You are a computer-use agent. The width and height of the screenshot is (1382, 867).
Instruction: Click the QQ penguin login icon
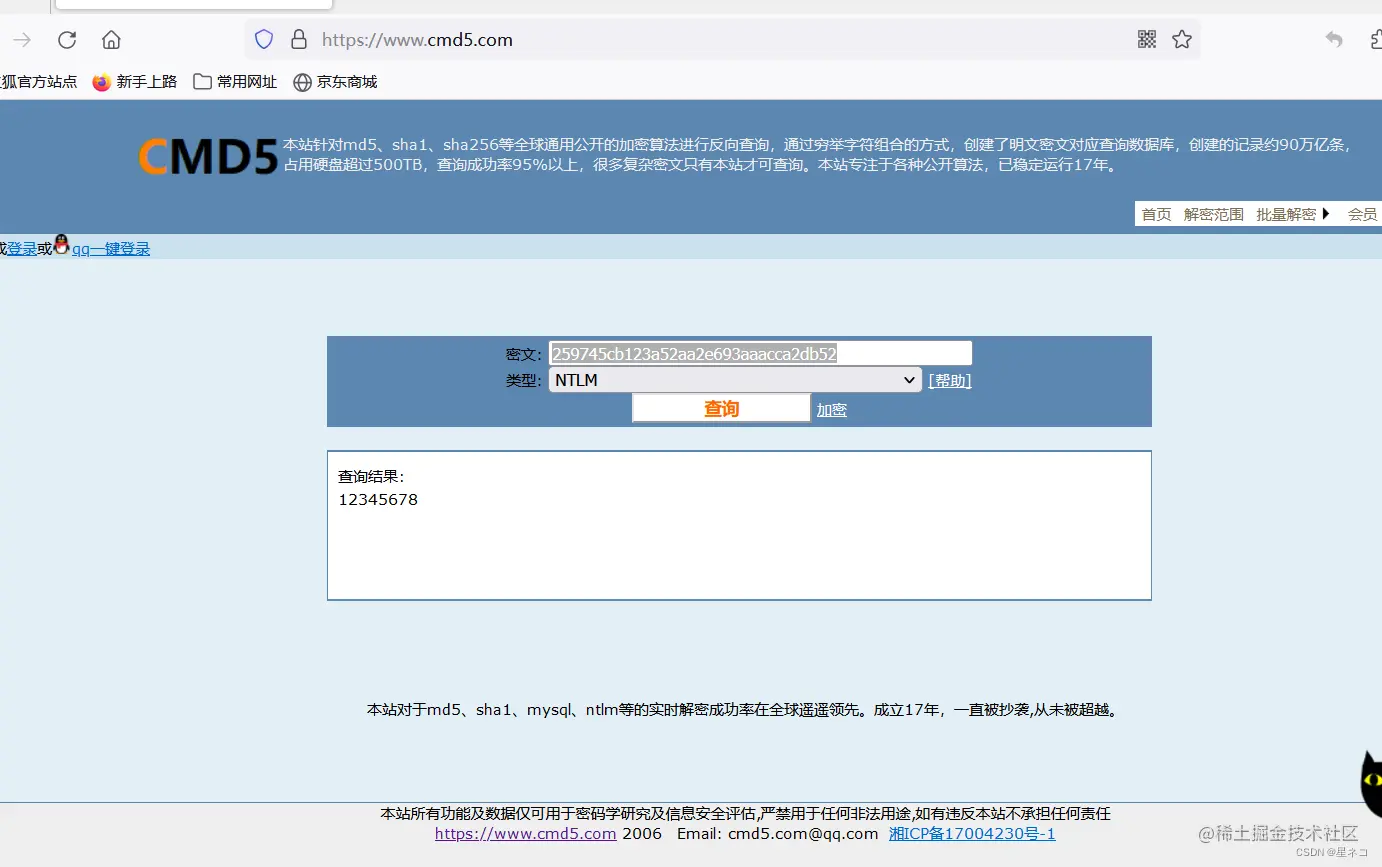coord(61,245)
